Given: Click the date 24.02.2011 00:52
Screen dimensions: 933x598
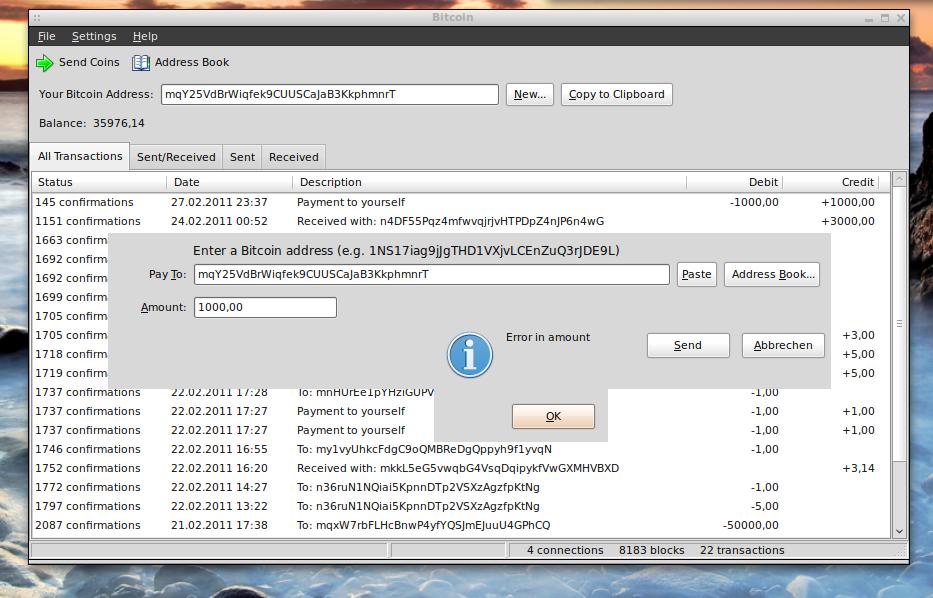Looking at the screenshot, I should (x=220, y=221).
